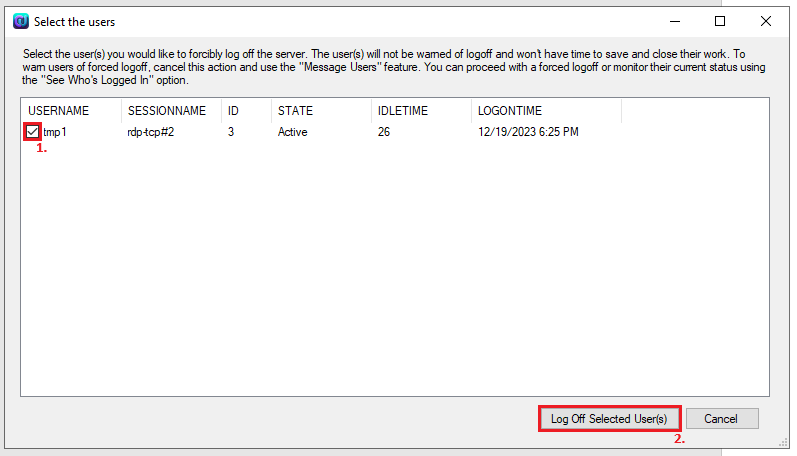
Task: Cancel the forced logoff dialog
Action: click(722, 419)
